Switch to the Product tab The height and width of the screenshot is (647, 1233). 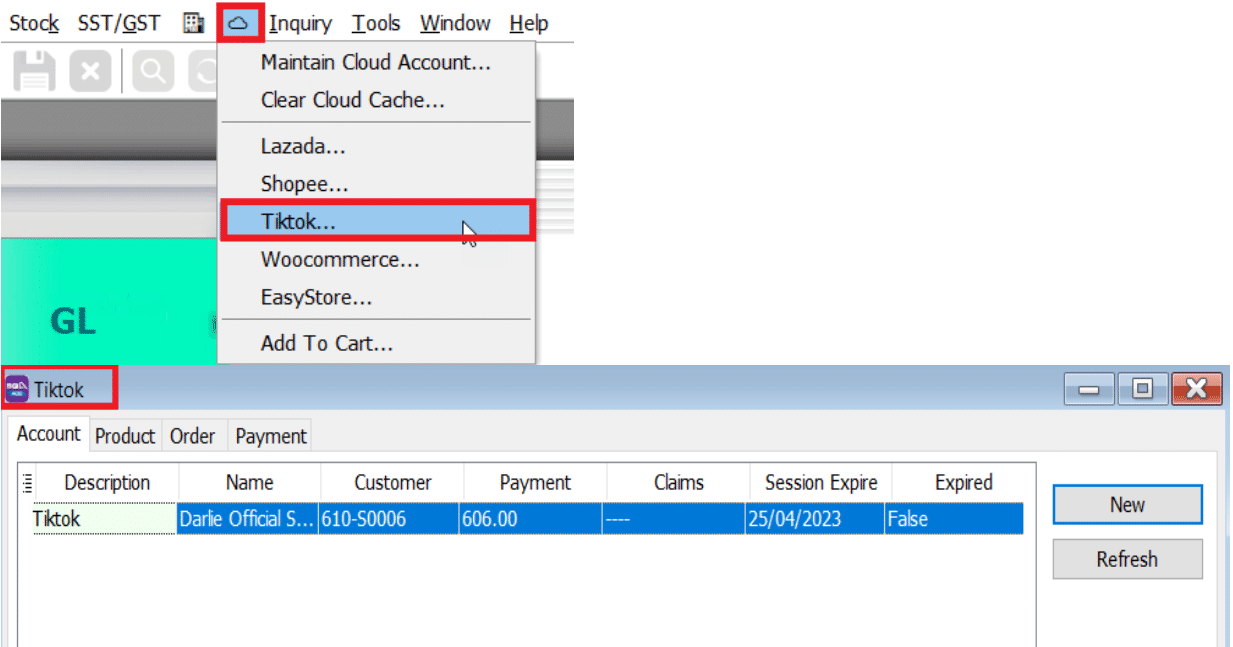click(125, 436)
